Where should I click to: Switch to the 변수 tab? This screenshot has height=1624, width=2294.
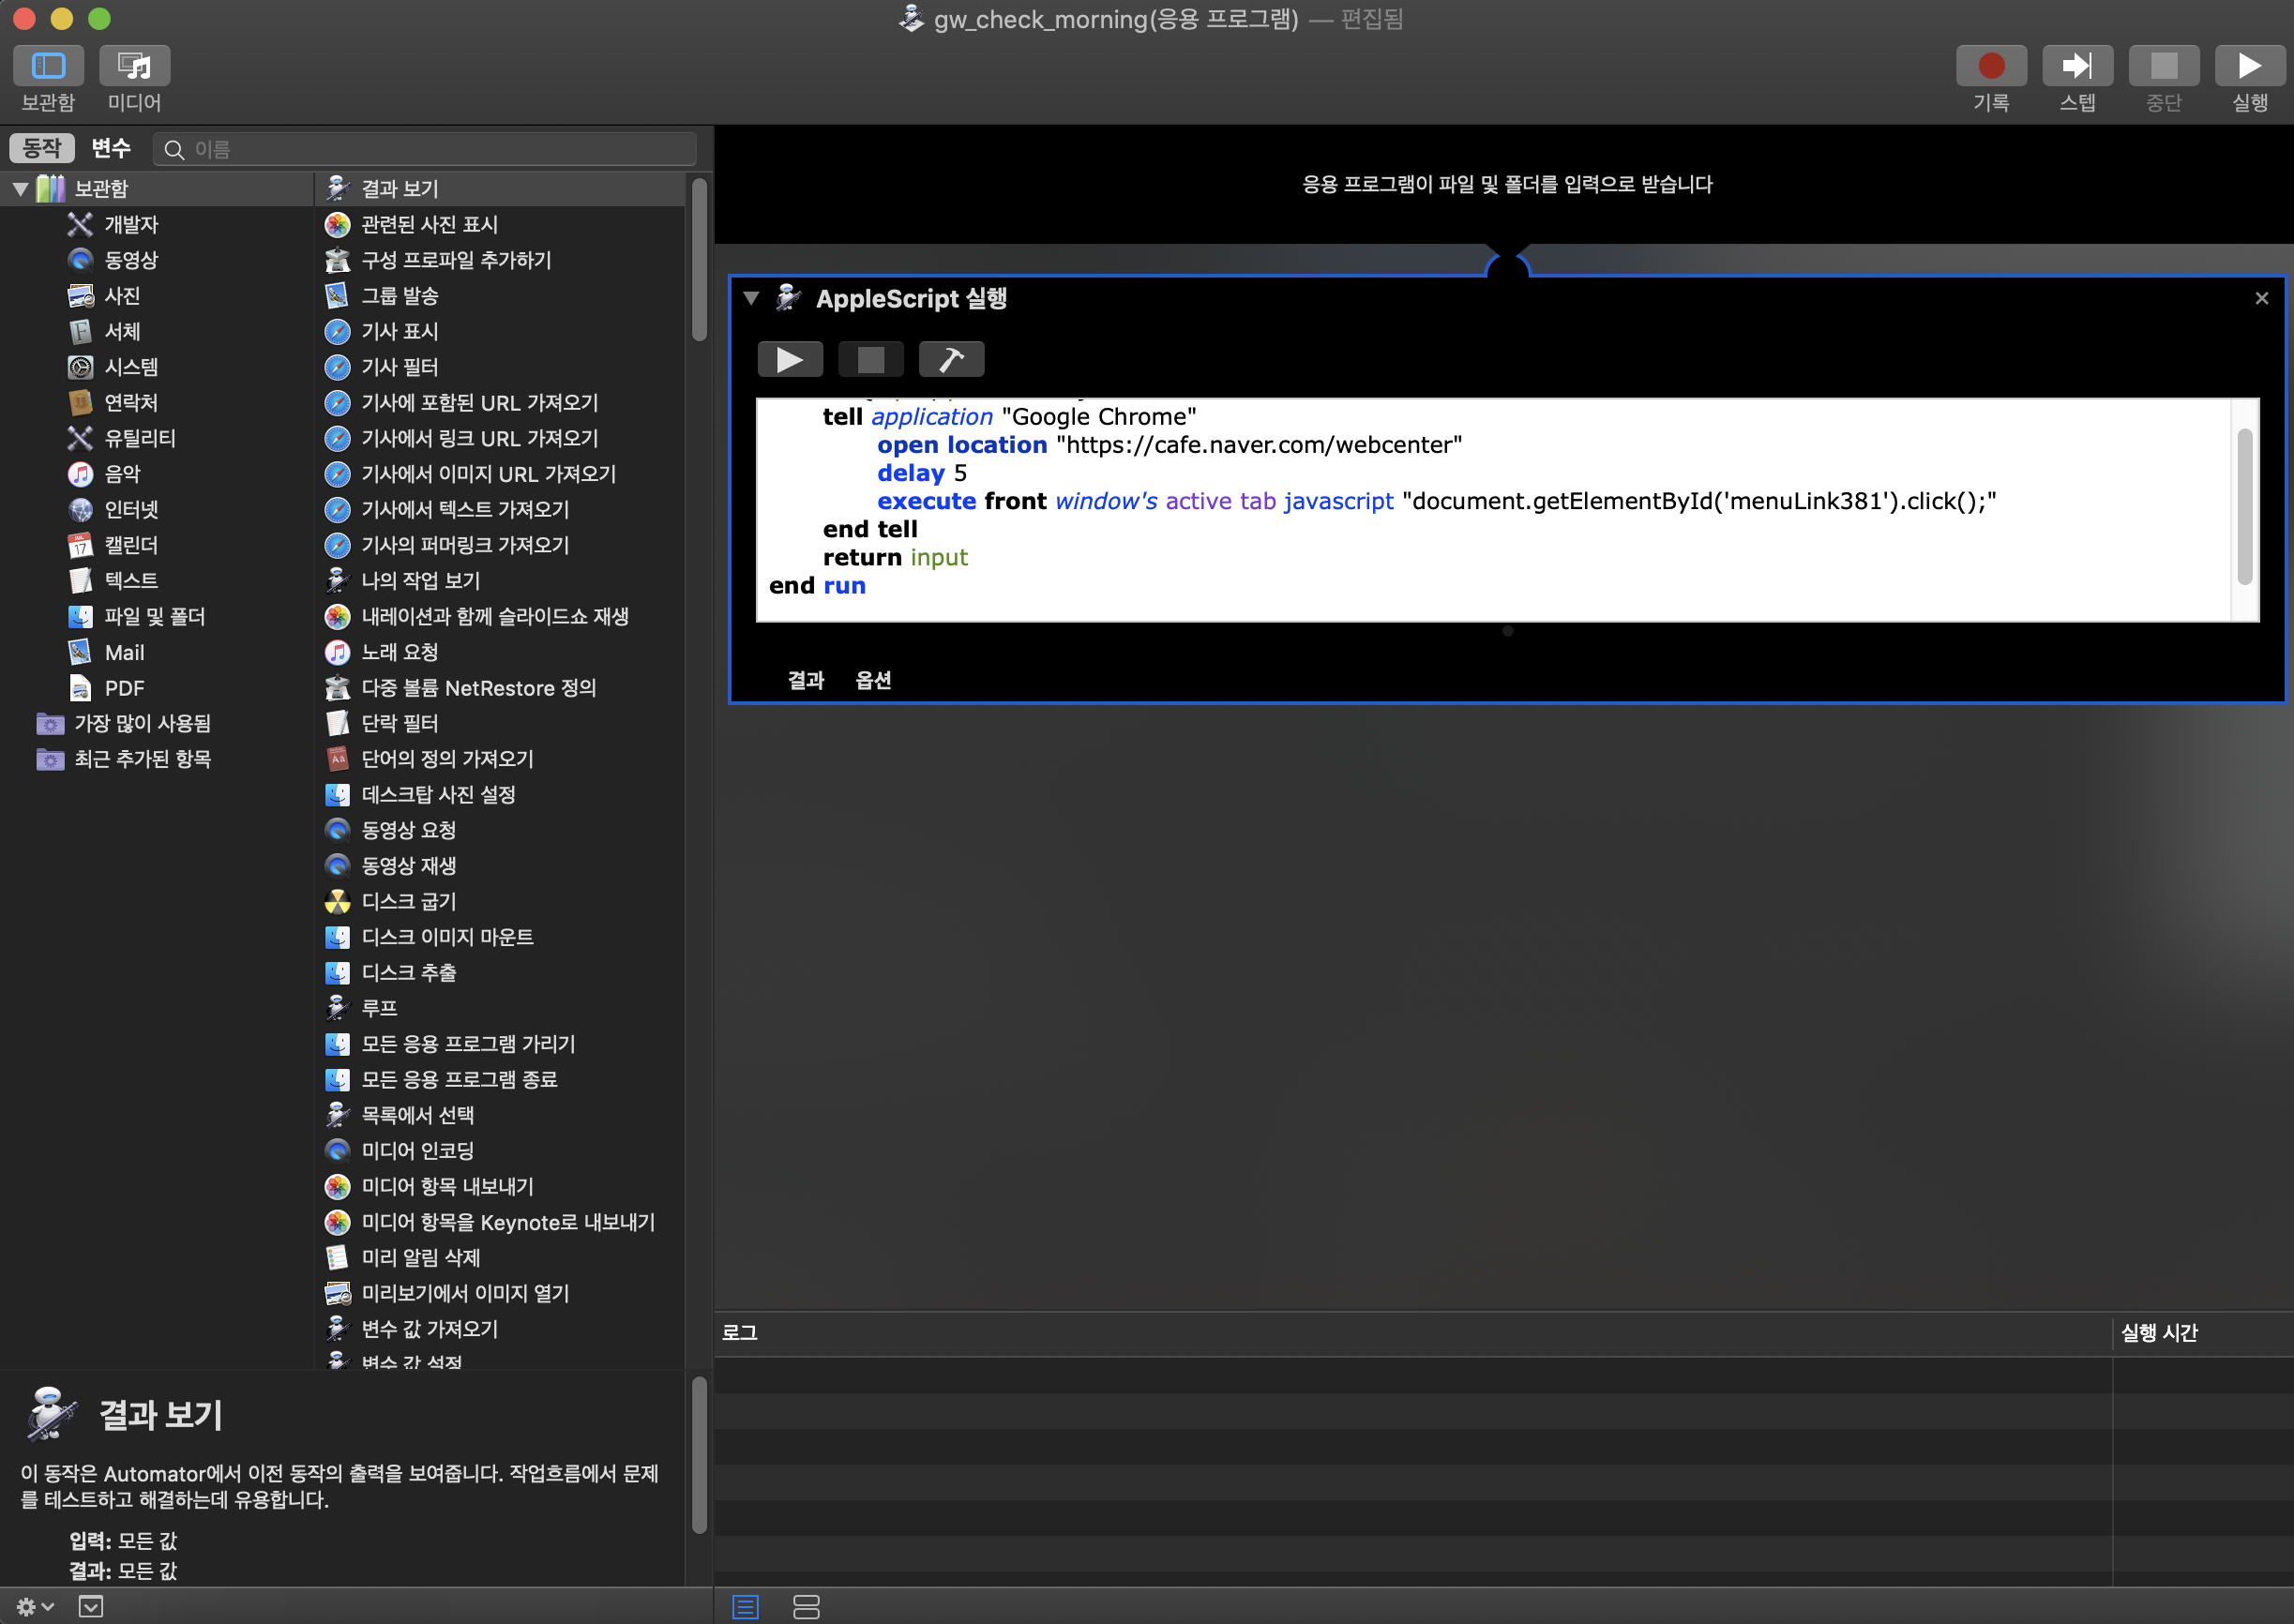click(111, 148)
